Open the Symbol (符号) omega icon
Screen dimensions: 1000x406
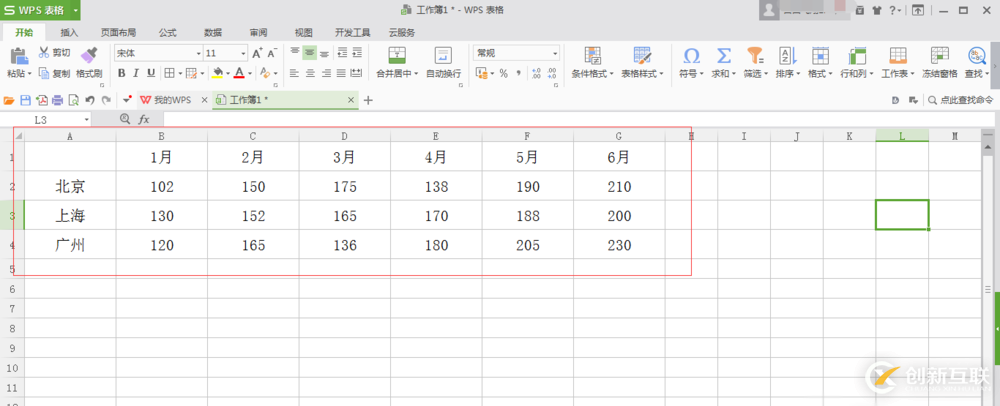[691, 56]
